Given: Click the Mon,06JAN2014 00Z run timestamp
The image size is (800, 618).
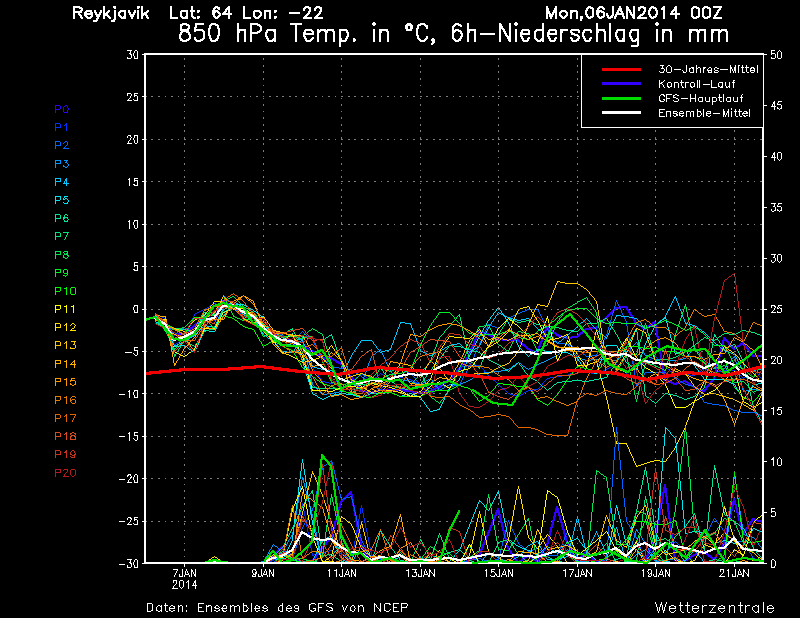Looking at the screenshot, I should pyautogui.click(x=633, y=13).
